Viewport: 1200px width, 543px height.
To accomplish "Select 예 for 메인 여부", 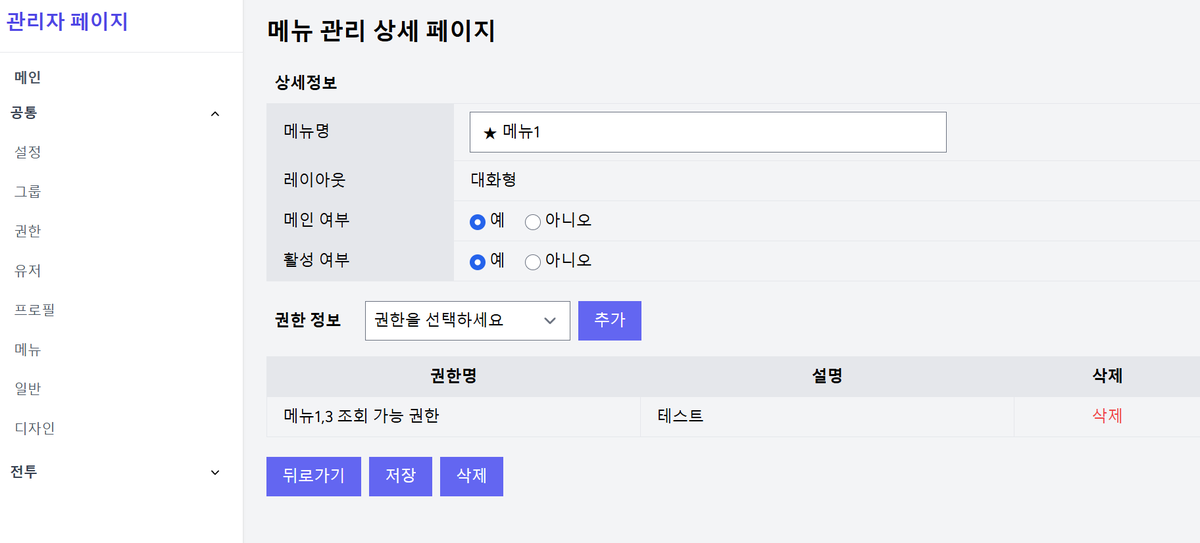I will (x=478, y=221).
